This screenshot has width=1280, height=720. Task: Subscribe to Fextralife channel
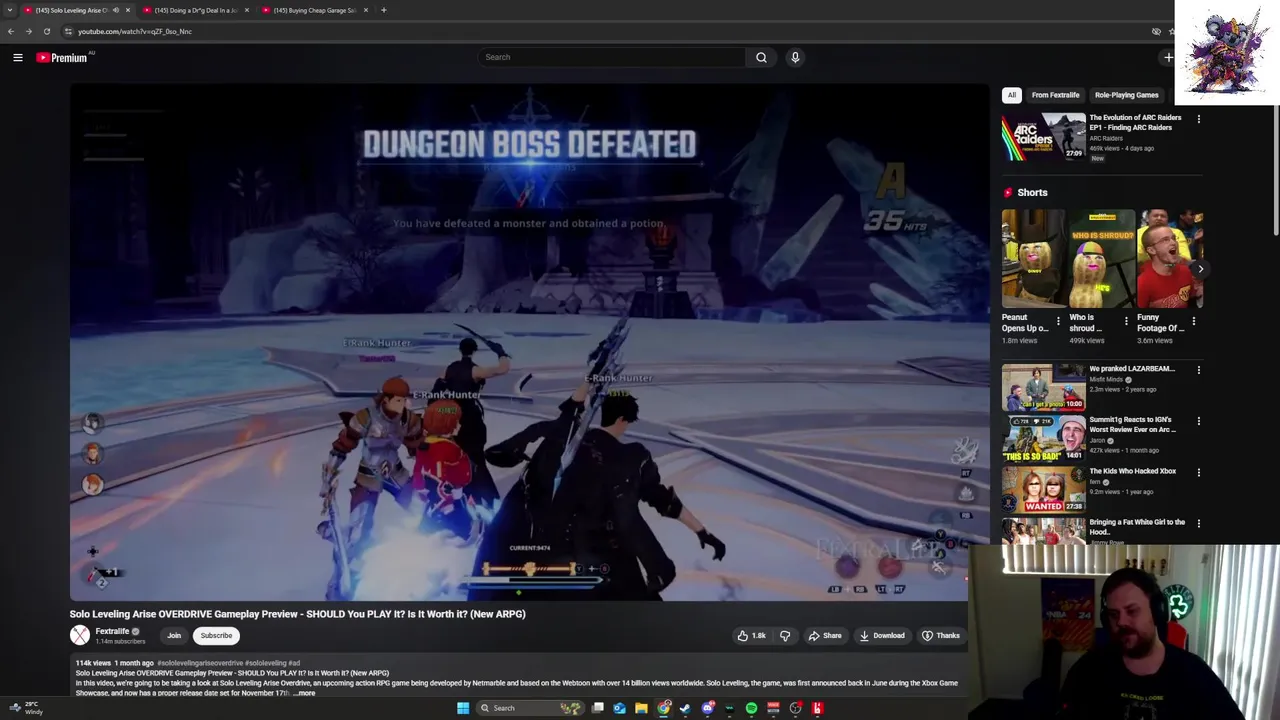coord(216,635)
